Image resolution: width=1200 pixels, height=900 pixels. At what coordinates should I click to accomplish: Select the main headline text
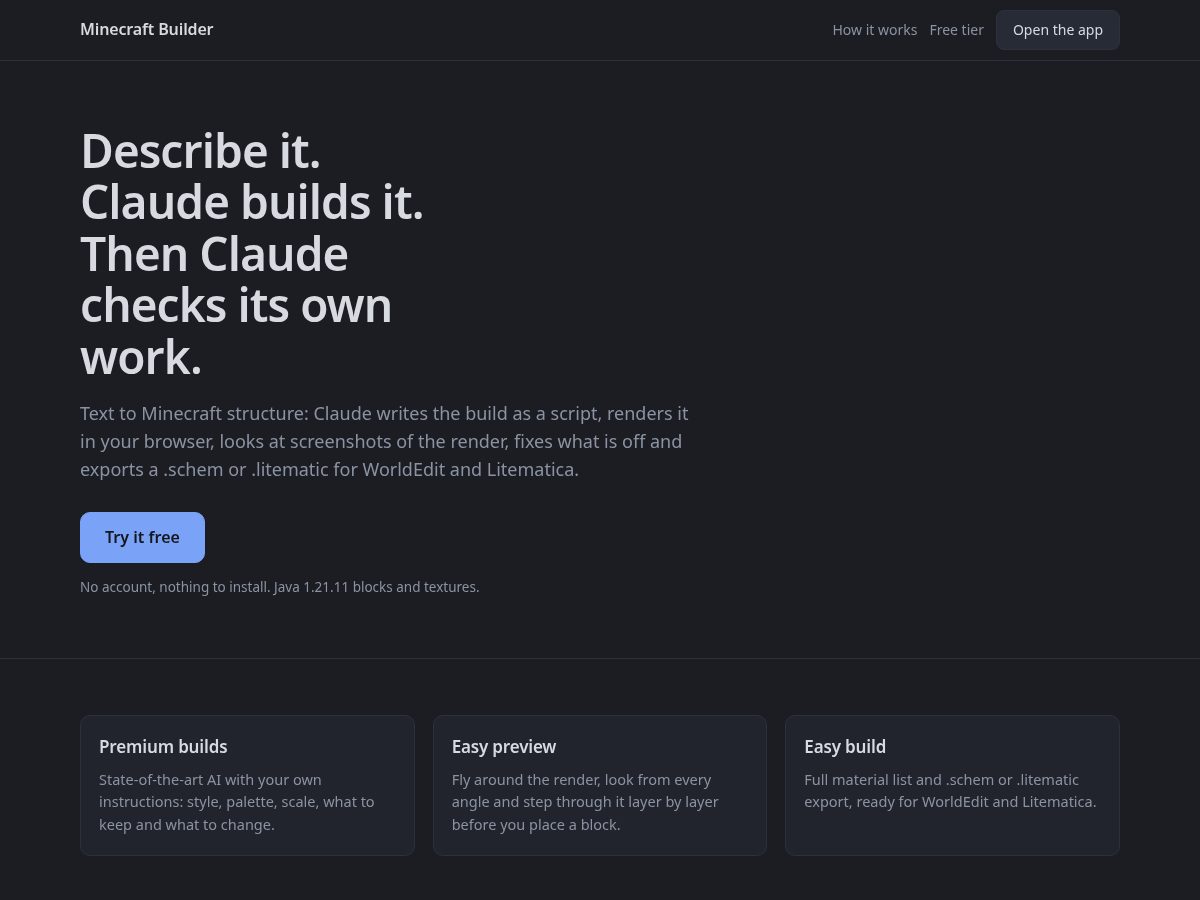click(252, 254)
